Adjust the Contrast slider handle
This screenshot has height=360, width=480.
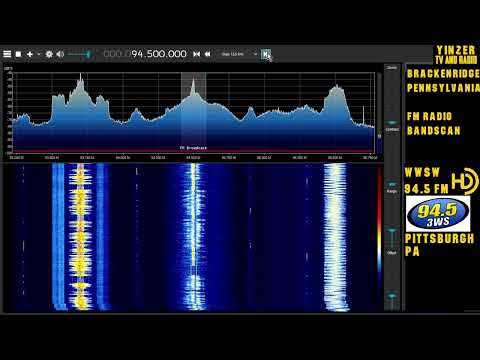click(x=392, y=184)
